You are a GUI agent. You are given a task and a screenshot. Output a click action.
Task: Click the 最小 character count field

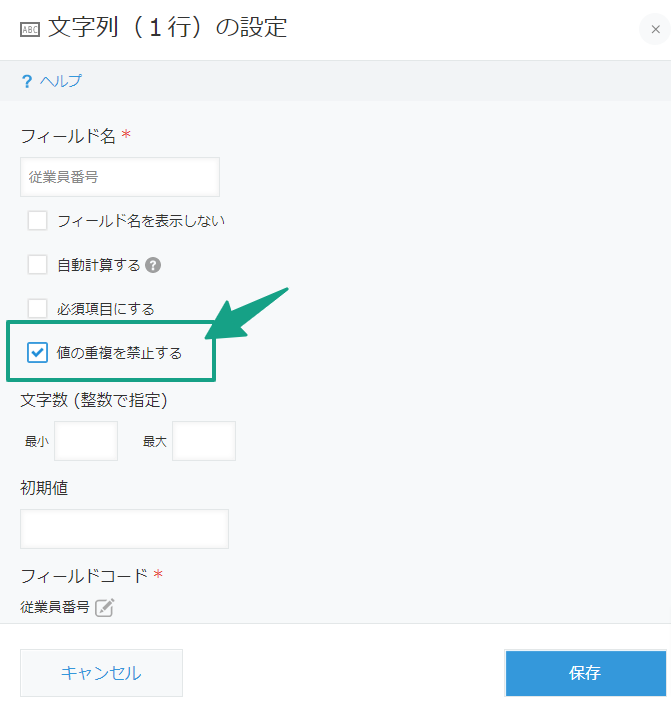[86, 441]
